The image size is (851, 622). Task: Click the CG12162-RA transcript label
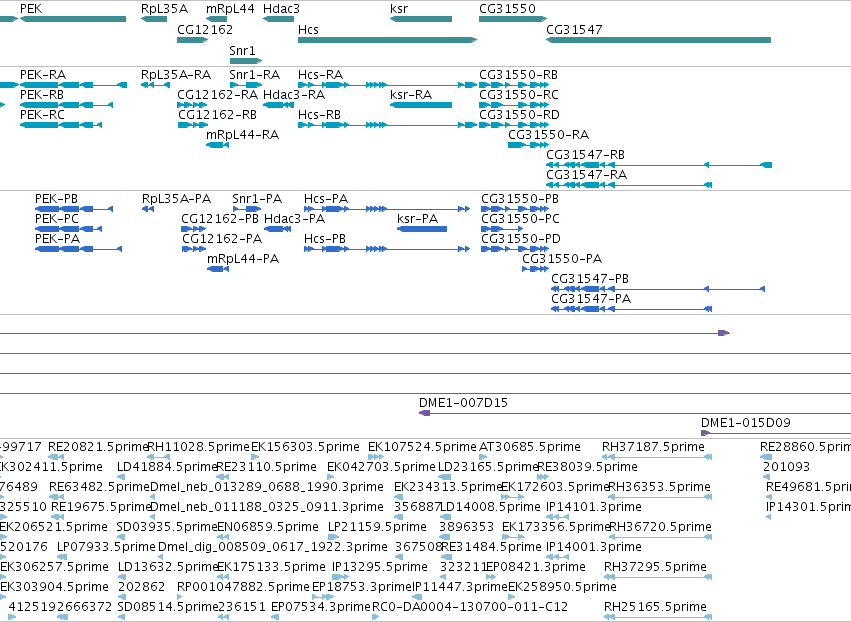click(218, 94)
